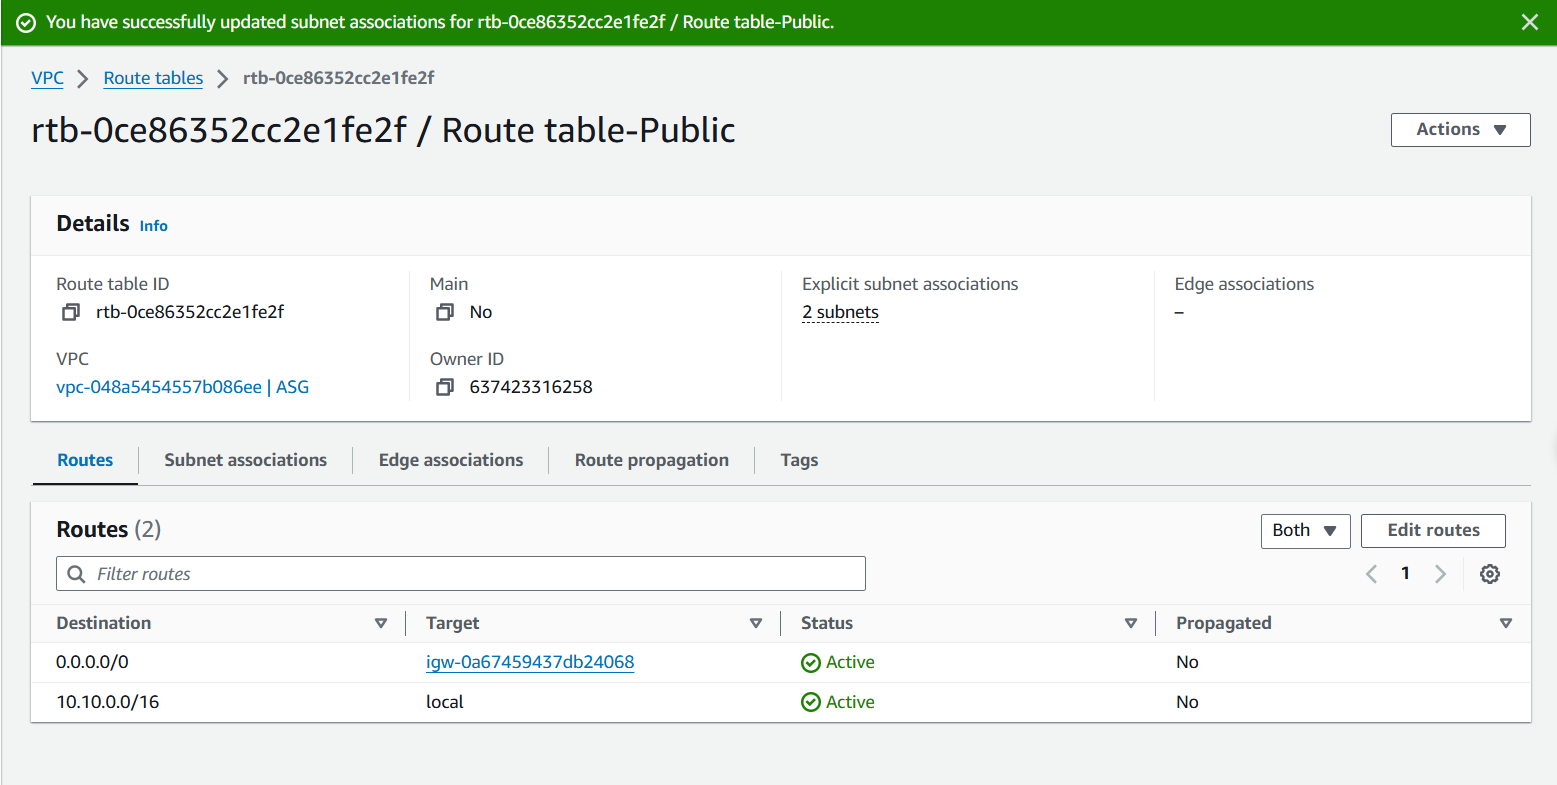This screenshot has height=785, width=1557.
Task: Switch to the Route propagation tab
Action: pyautogui.click(x=651, y=459)
